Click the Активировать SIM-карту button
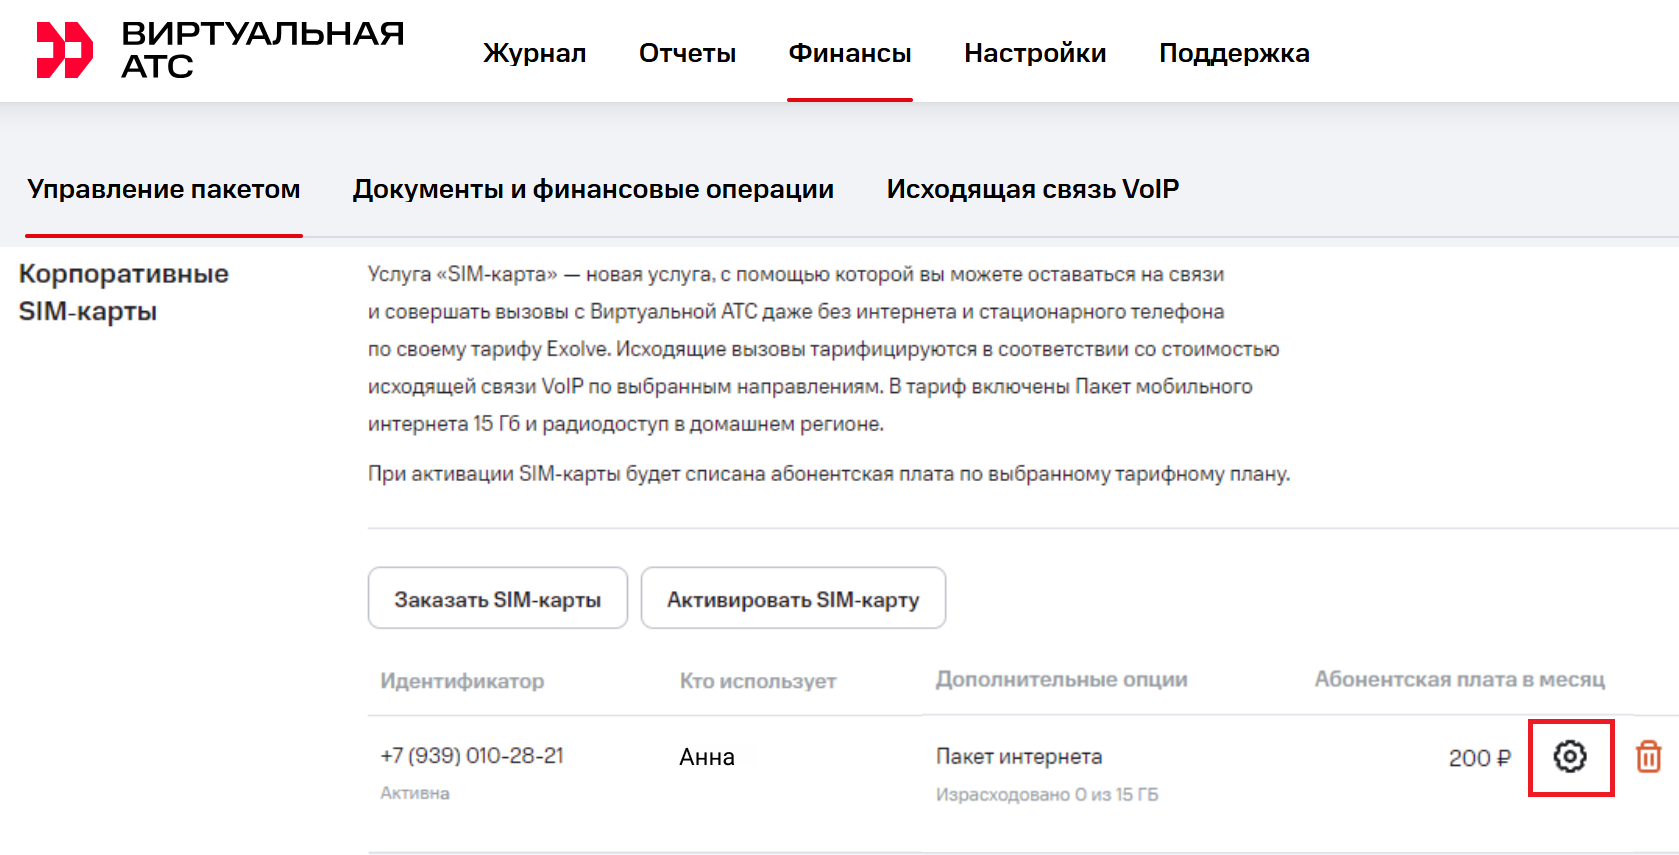 (x=793, y=599)
